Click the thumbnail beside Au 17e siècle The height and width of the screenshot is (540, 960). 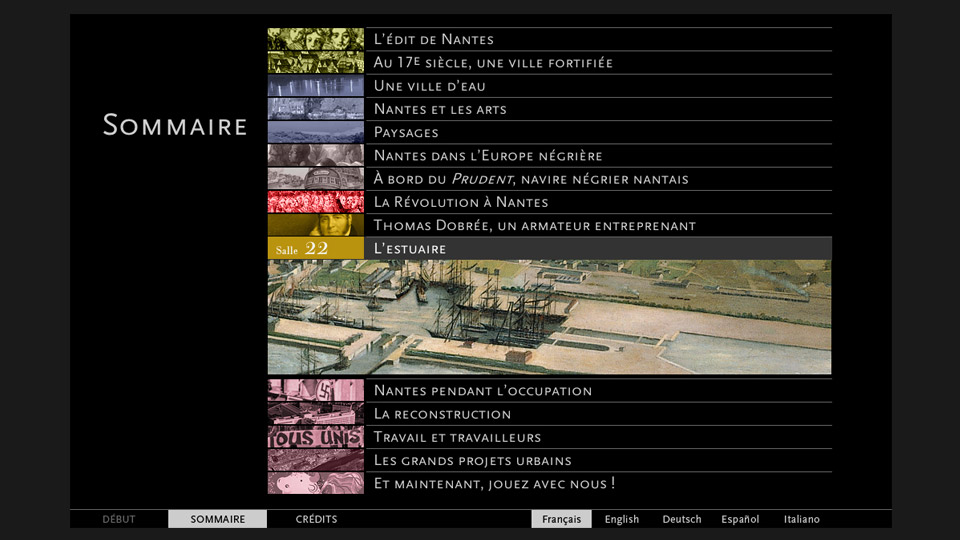point(316,62)
